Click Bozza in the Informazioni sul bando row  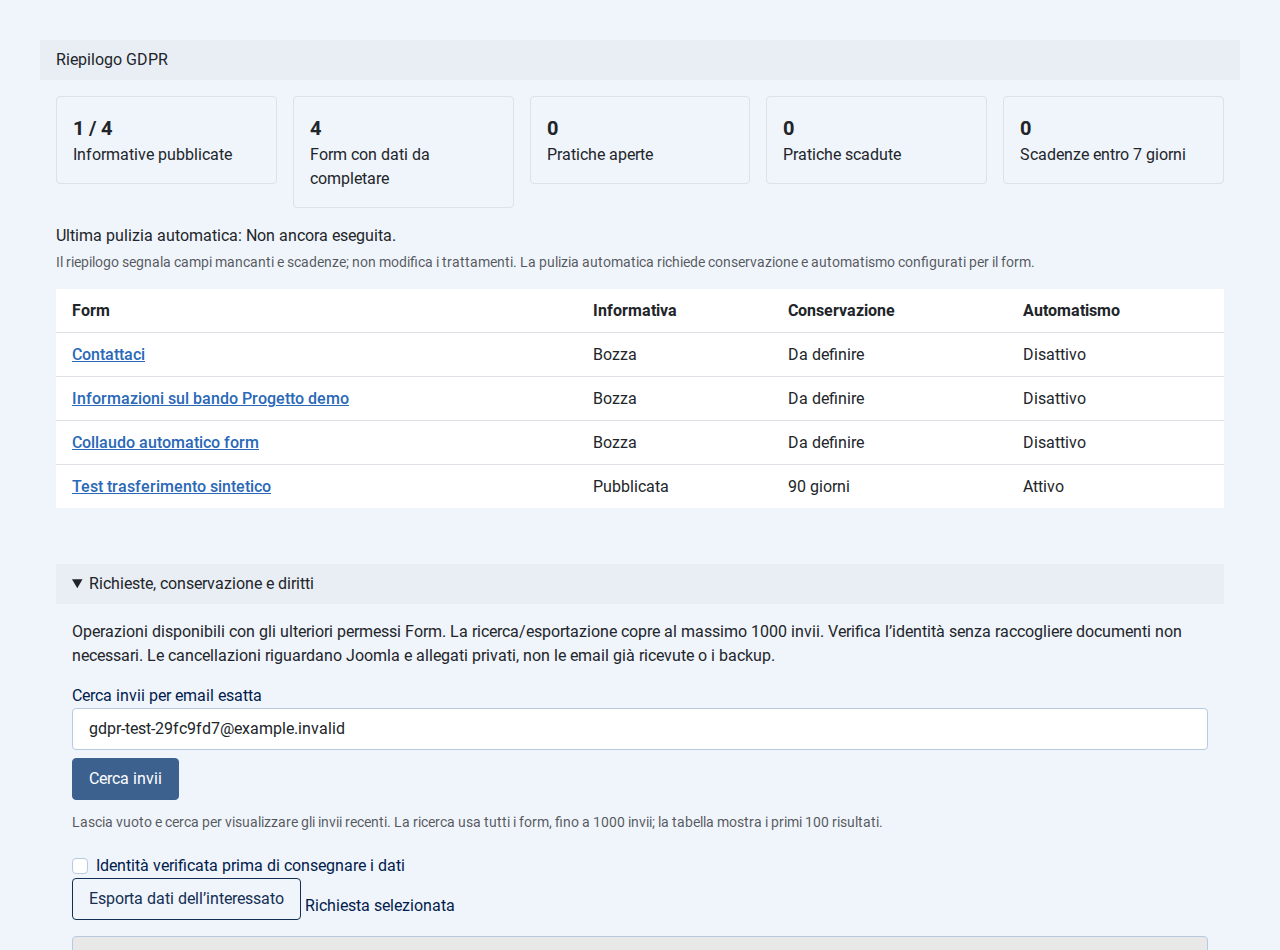click(615, 399)
